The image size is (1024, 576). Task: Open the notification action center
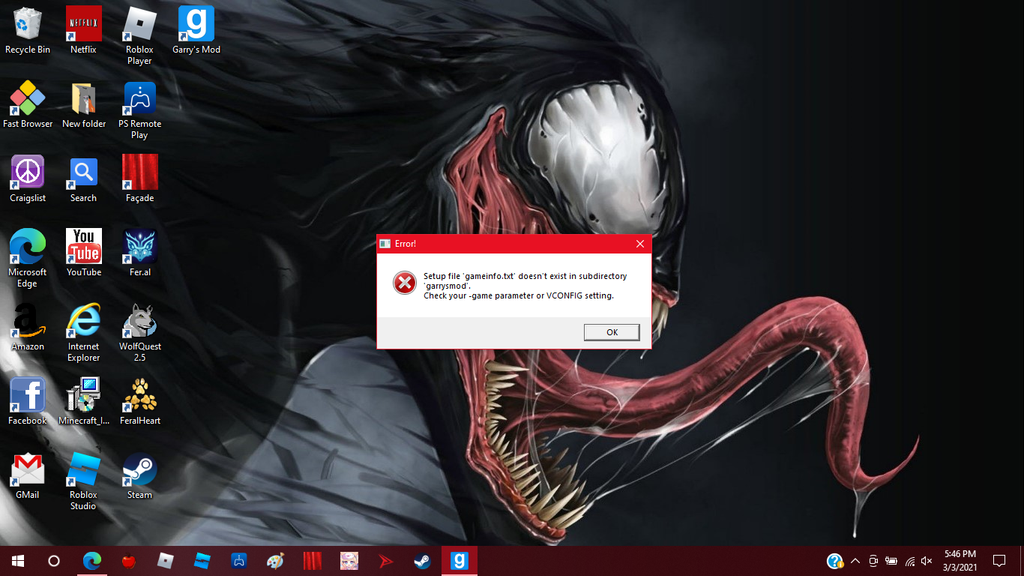(999, 561)
